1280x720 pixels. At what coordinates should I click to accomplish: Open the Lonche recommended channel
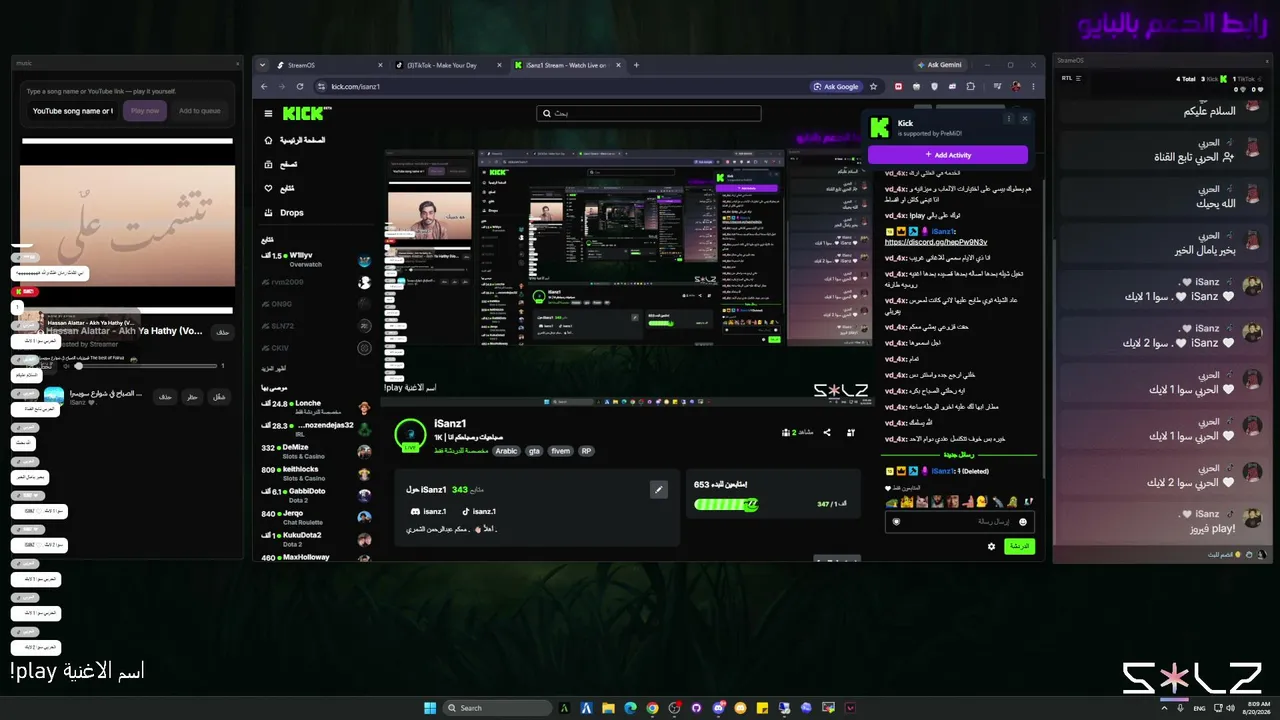pyautogui.click(x=316, y=407)
